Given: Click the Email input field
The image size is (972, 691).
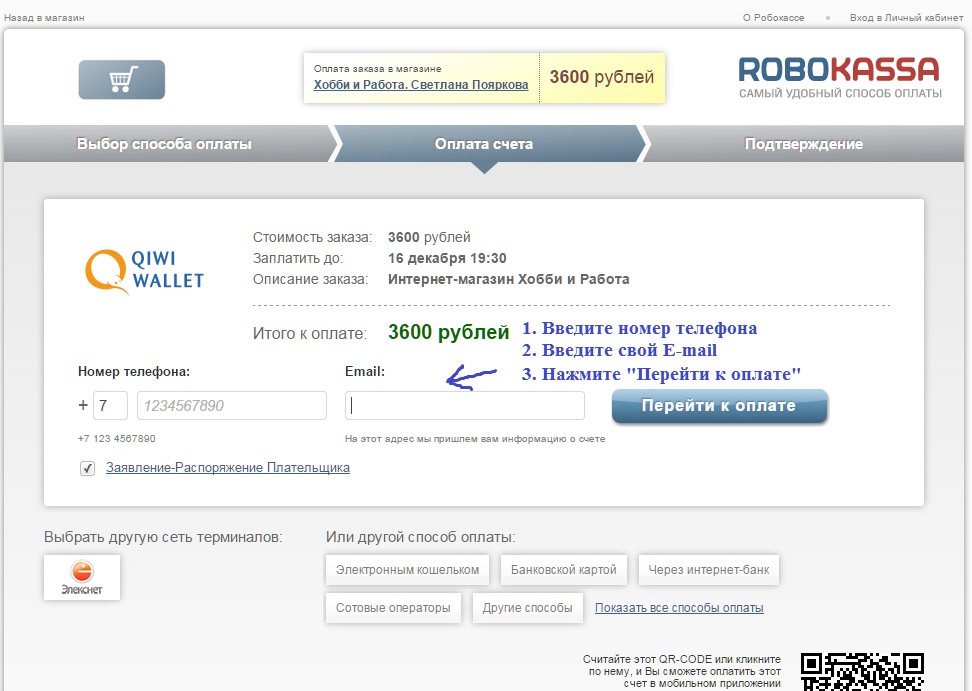Looking at the screenshot, I should click(464, 406).
